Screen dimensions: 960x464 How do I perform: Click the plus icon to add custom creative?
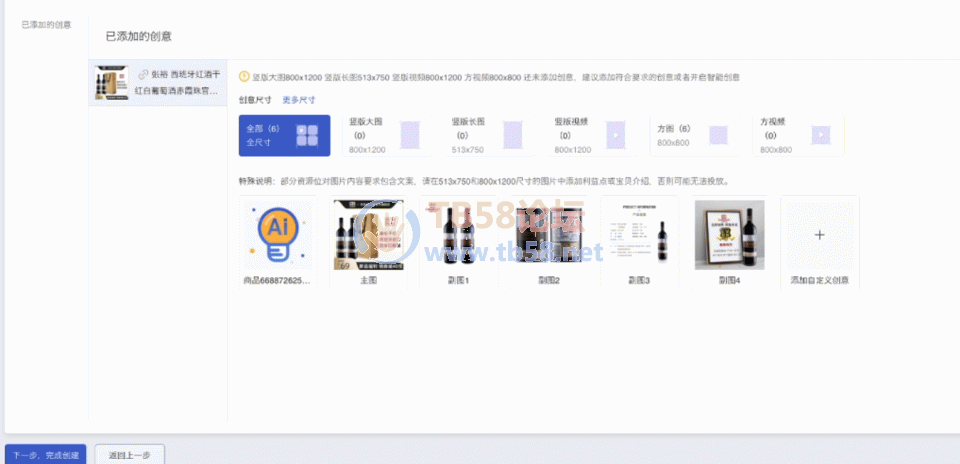click(819, 235)
